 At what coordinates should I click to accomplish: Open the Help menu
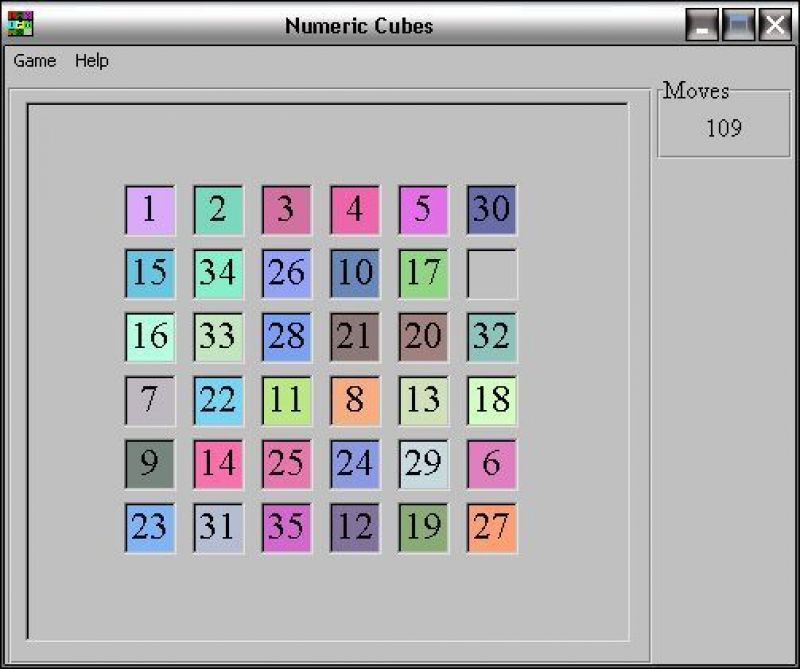point(92,61)
